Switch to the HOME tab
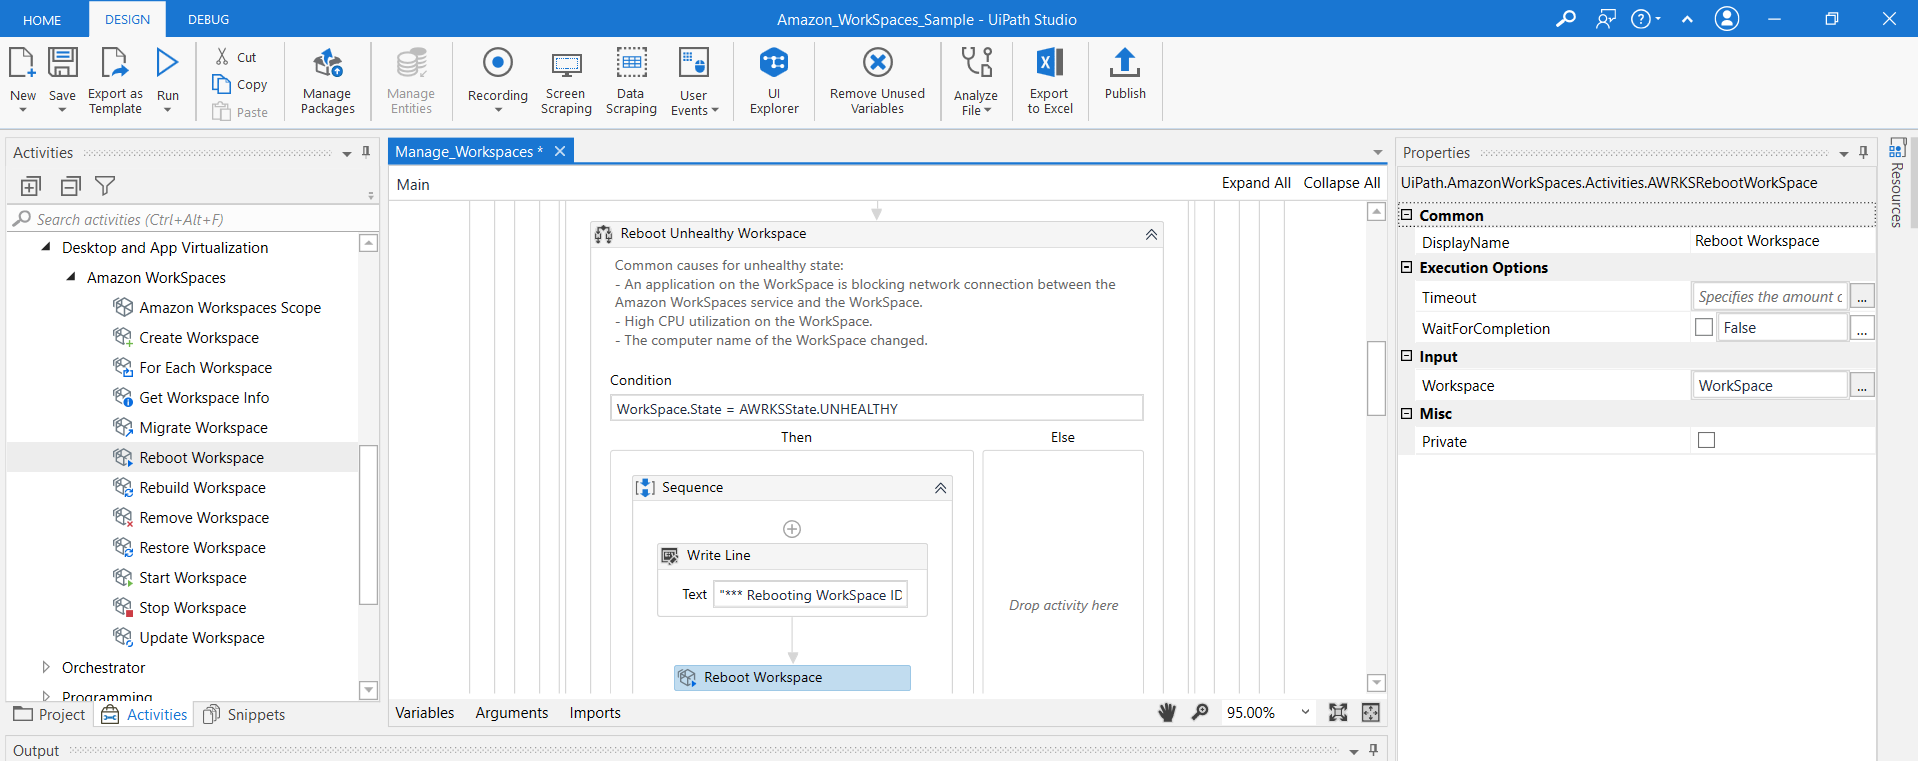This screenshot has height=761, width=1918. click(x=42, y=19)
